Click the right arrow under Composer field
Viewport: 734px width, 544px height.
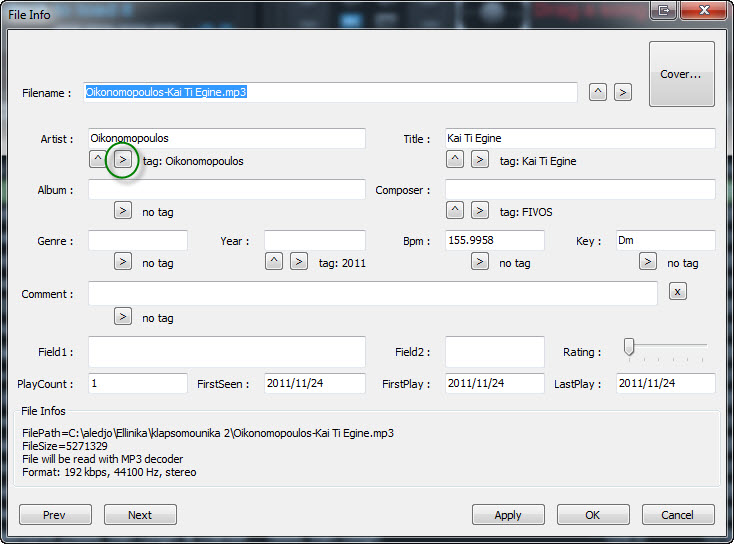point(480,210)
